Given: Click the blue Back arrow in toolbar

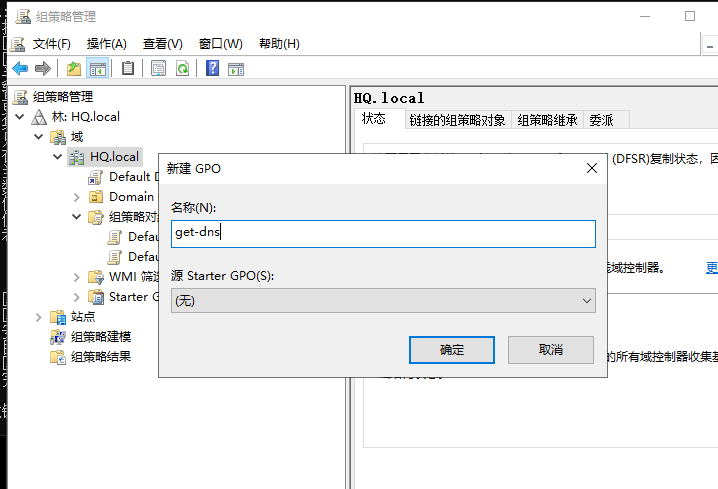Looking at the screenshot, I should (20, 69).
